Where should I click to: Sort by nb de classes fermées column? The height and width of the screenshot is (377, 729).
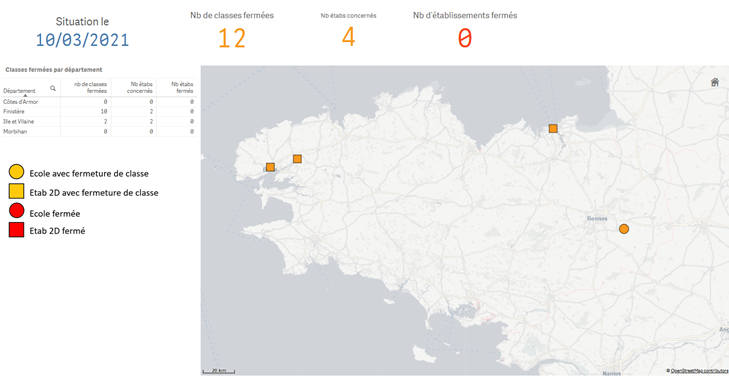(x=92, y=87)
